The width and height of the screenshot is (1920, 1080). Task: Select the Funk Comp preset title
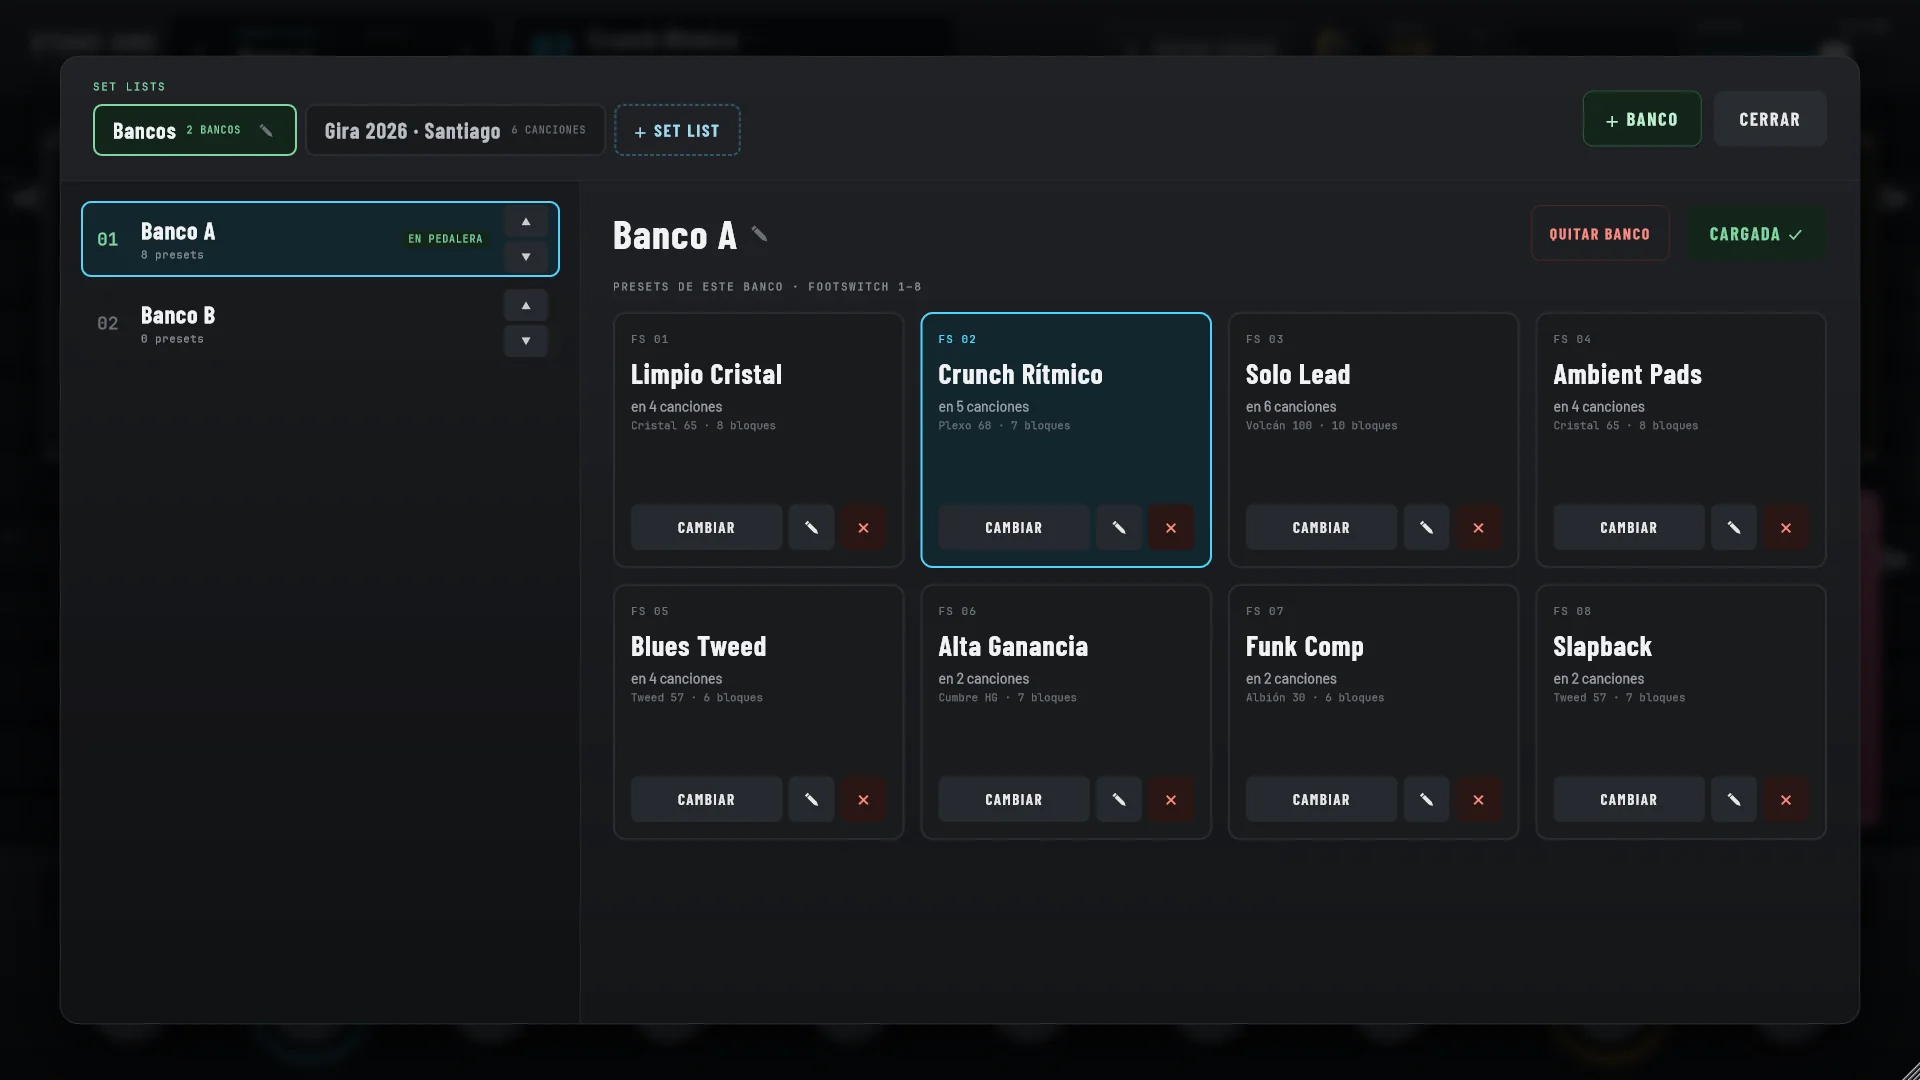[x=1305, y=647]
